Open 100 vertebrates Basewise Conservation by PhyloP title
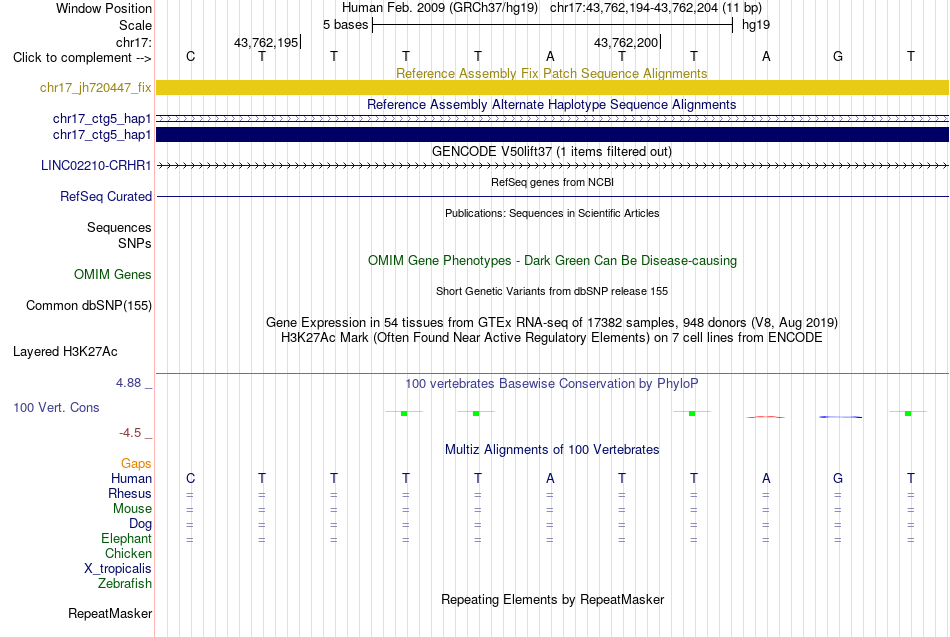This screenshot has height=637, width=950. pyautogui.click(x=552, y=384)
